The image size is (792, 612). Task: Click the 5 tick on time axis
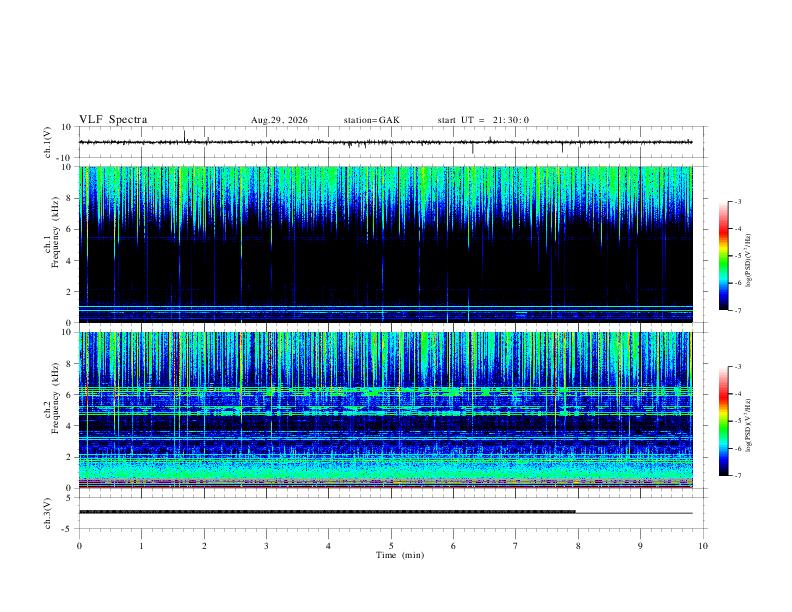[x=391, y=546]
